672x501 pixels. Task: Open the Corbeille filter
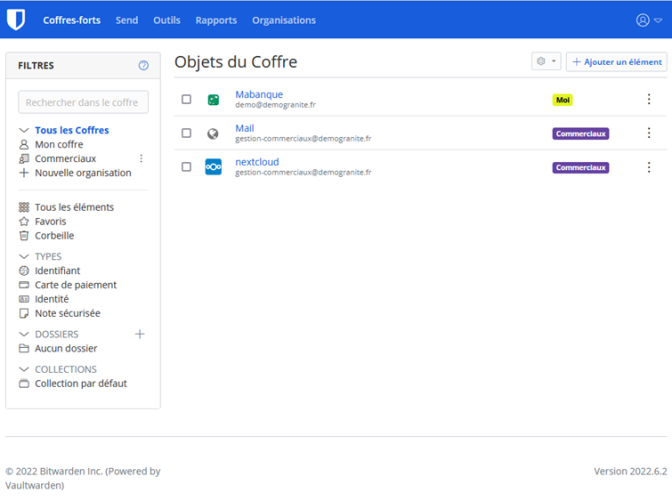tap(54, 235)
